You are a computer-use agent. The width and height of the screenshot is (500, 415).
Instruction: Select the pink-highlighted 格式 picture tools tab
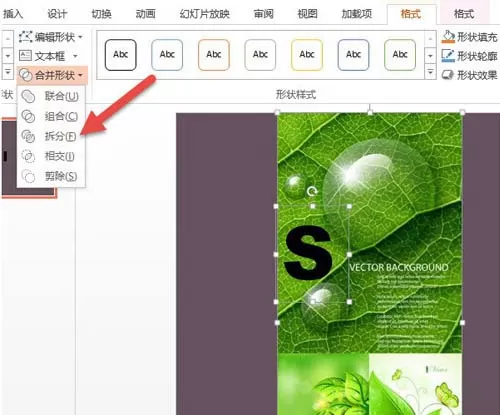(464, 14)
